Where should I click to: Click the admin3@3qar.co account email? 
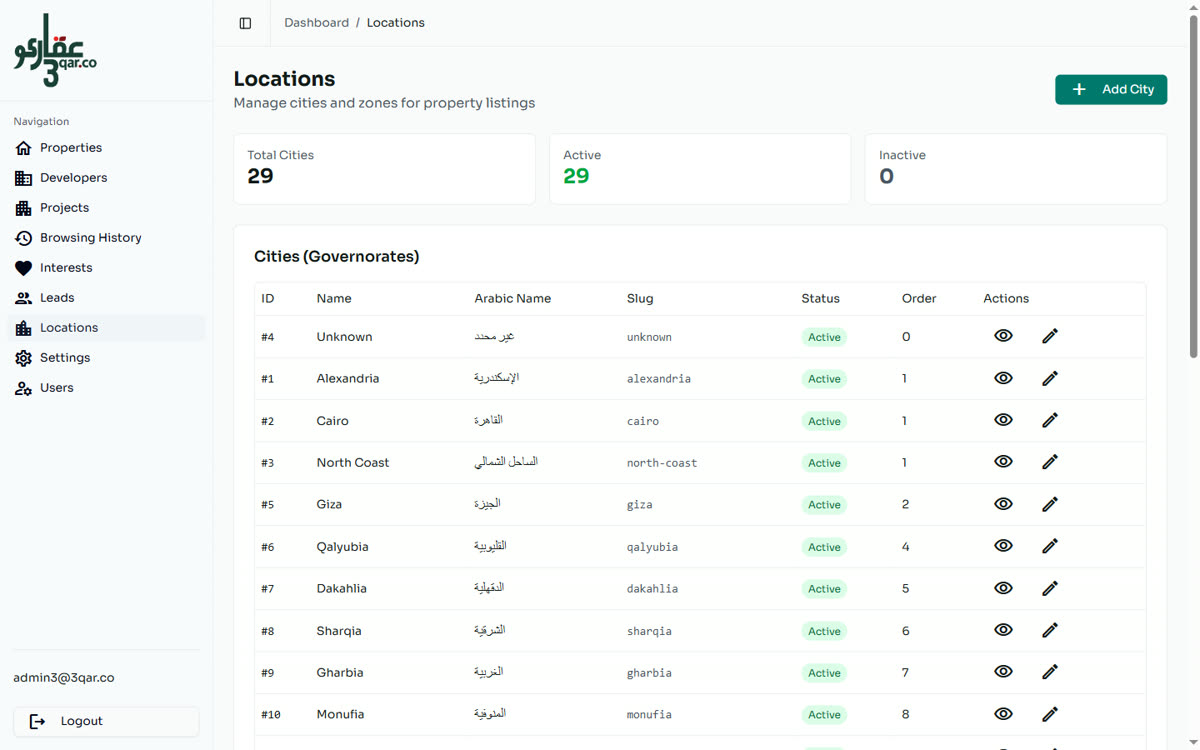pos(64,678)
